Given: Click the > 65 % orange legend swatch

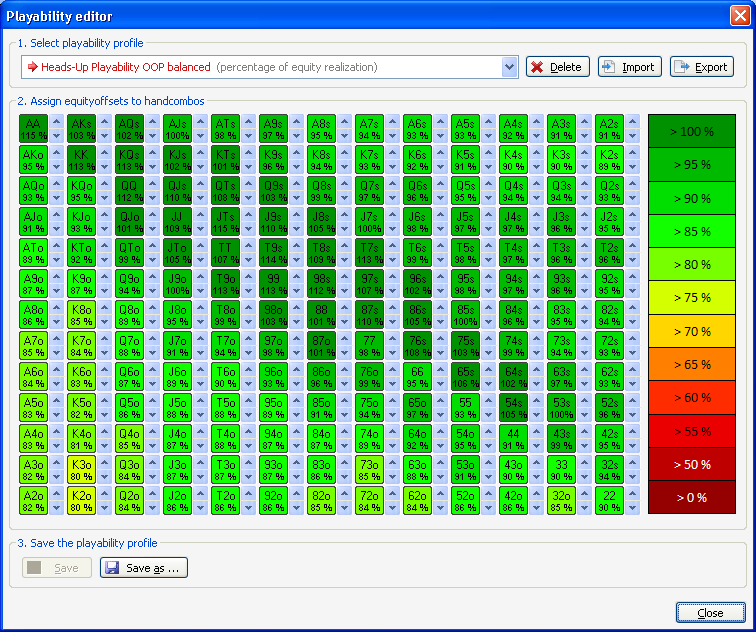Looking at the screenshot, I should [692, 364].
